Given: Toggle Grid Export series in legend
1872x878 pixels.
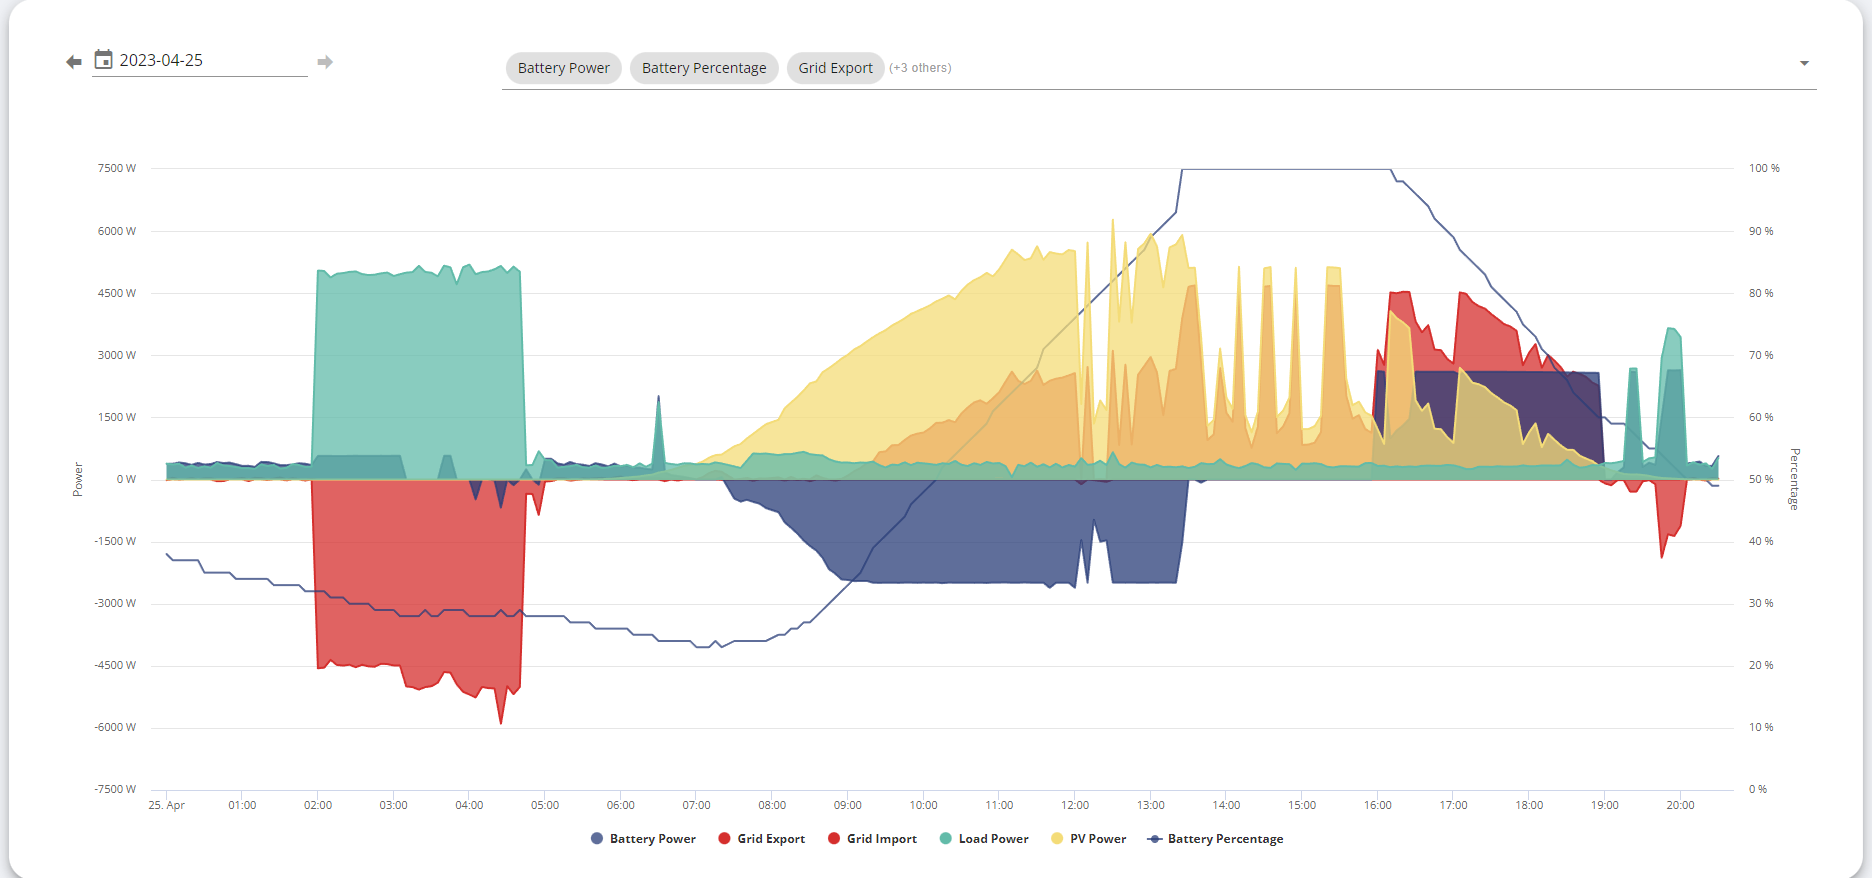Looking at the screenshot, I should (761, 839).
